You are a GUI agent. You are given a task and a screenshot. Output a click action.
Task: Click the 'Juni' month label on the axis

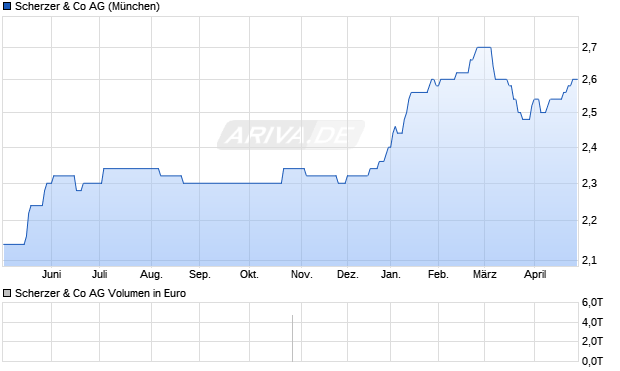pos(51,274)
